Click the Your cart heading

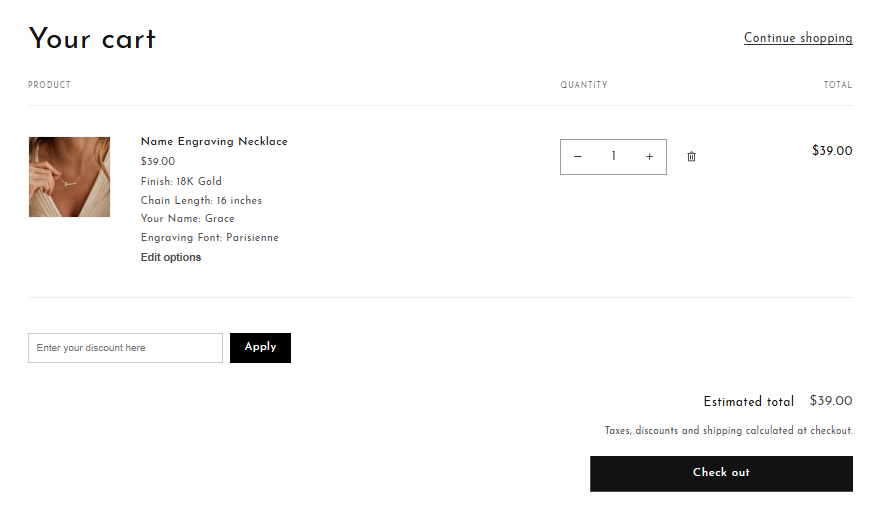click(92, 39)
